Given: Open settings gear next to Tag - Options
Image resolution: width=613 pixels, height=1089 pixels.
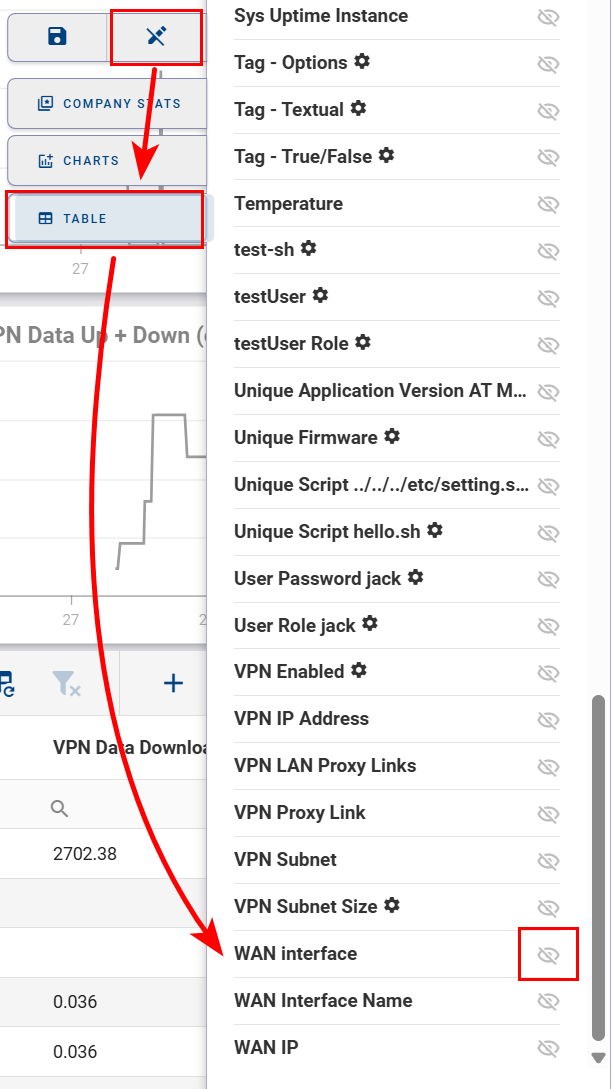Looking at the screenshot, I should click(x=362, y=62).
